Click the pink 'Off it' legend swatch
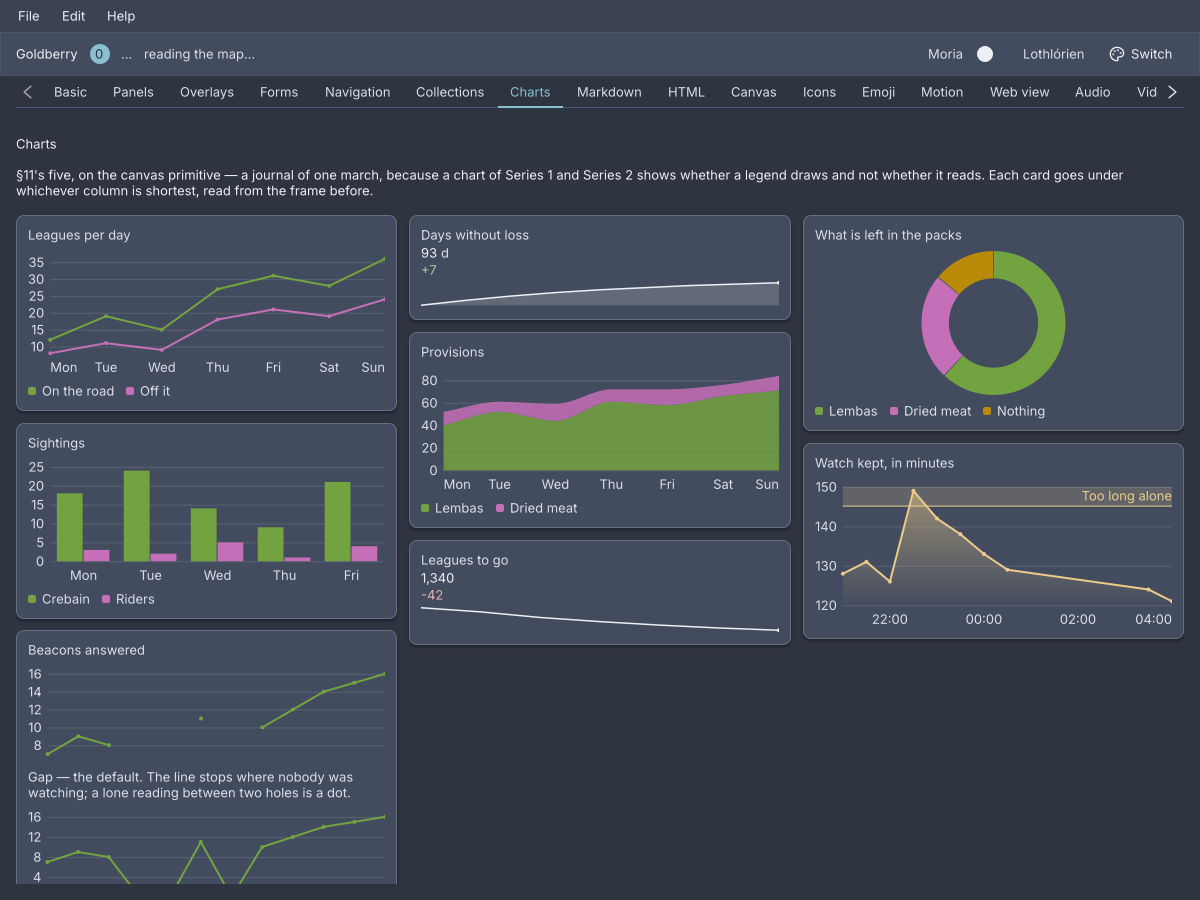1200x900 pixels. [x=130, y=391]
